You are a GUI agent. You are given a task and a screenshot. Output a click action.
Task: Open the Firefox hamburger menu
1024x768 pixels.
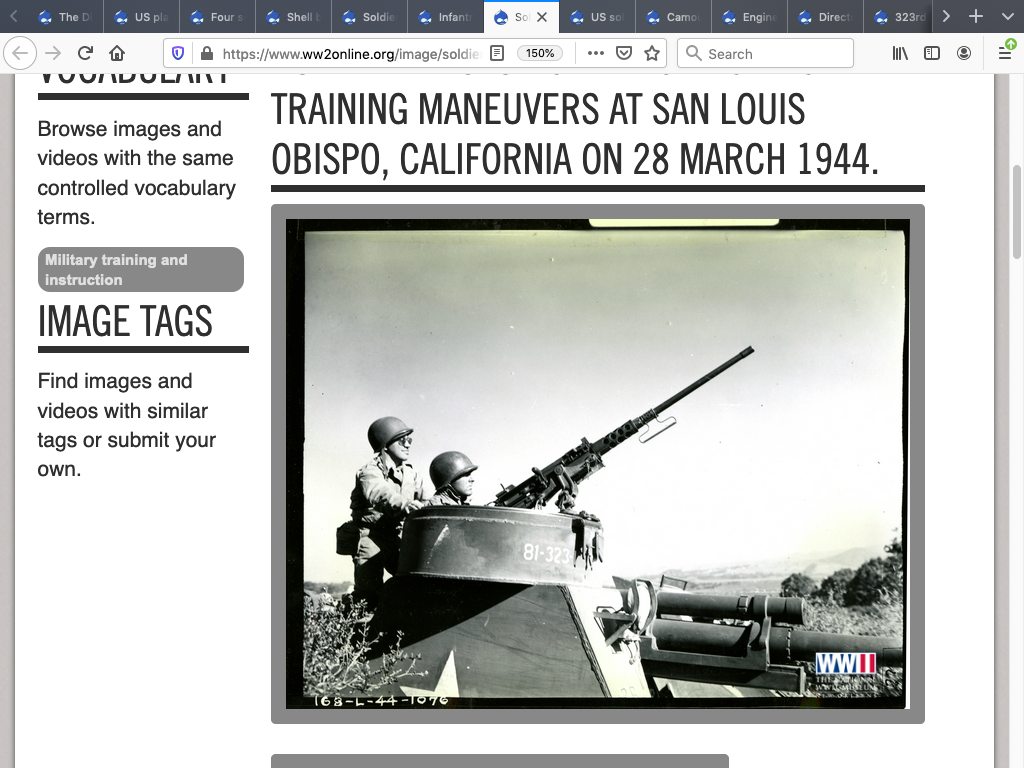tap(1005, 53)
